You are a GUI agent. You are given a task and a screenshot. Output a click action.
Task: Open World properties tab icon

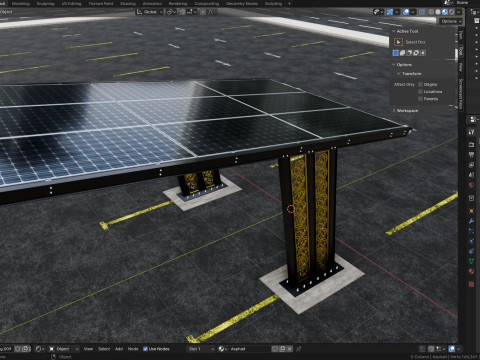pyautogui.click(x=471, y=185)
